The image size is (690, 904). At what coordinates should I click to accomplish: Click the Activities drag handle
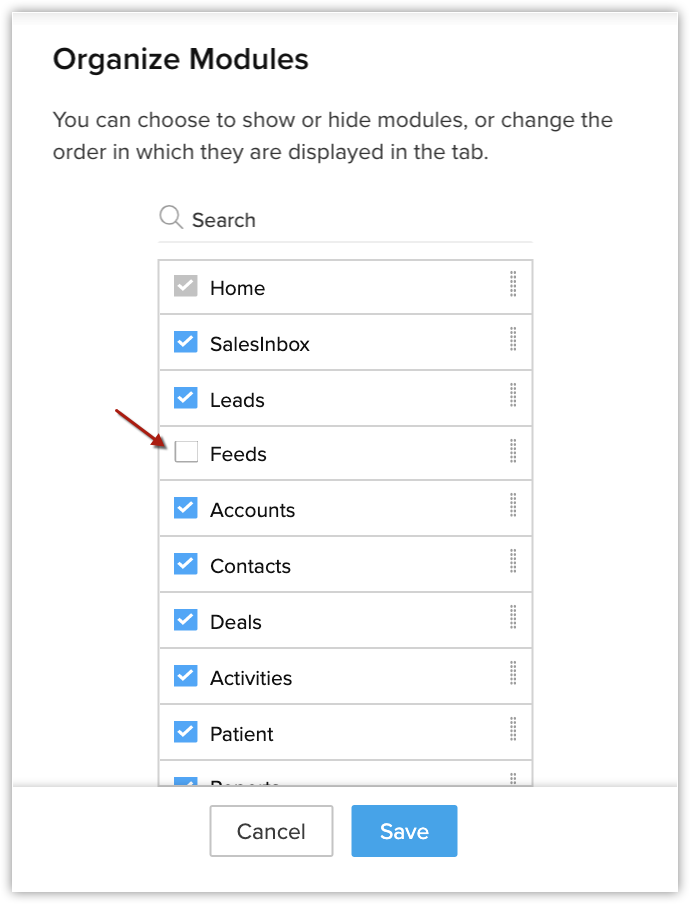tap(513, 674)
